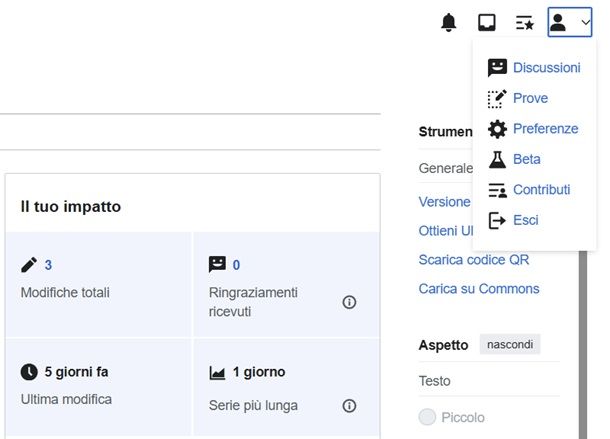Image resolution: width=610 pixels, height=439 pixels.
Task: Click the Prove sandbox pencil icon
Action: [x=497, y=99]
